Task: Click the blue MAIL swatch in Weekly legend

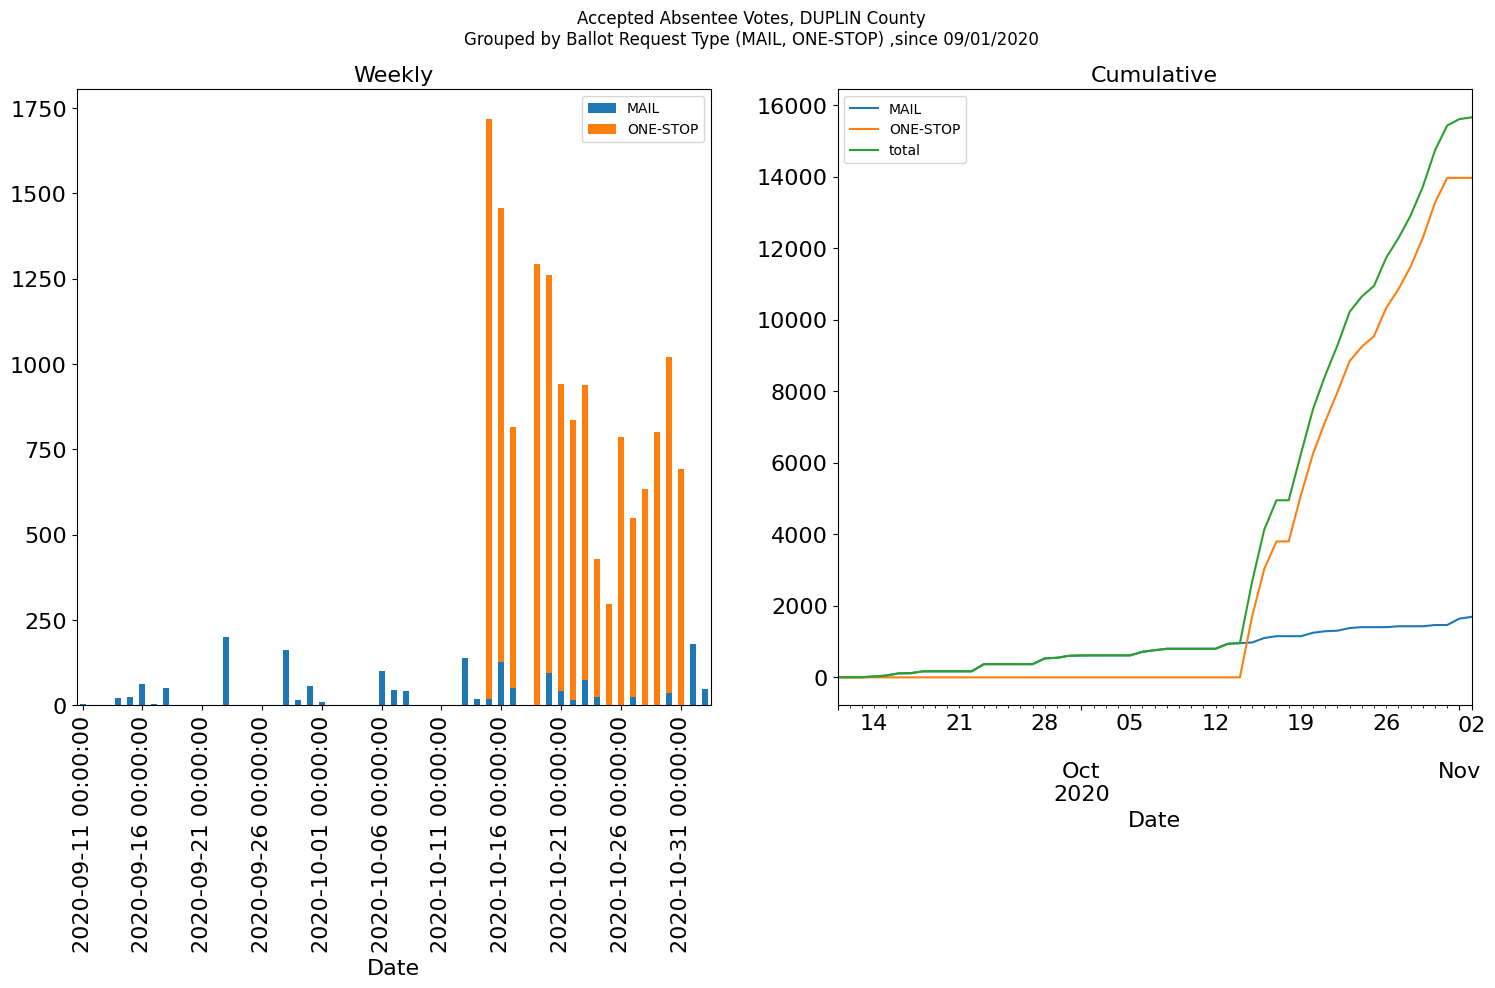Action: click(603, 108)
